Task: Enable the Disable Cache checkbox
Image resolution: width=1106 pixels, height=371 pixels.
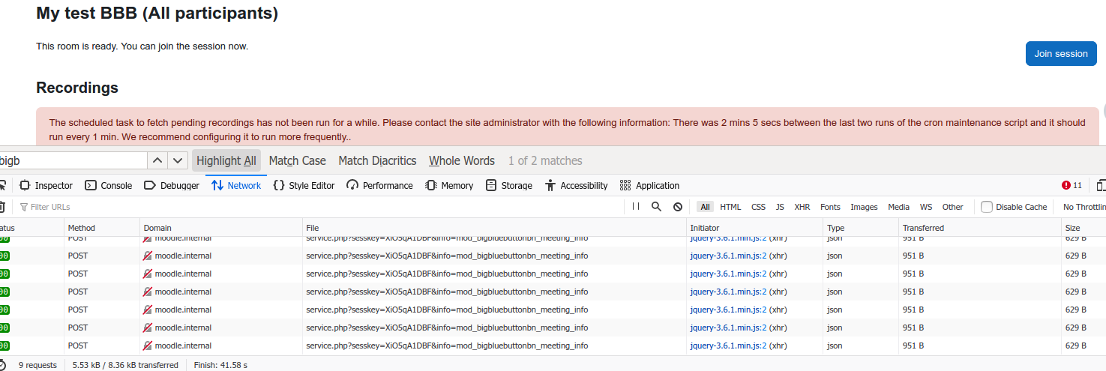Action: coord(987,207)
